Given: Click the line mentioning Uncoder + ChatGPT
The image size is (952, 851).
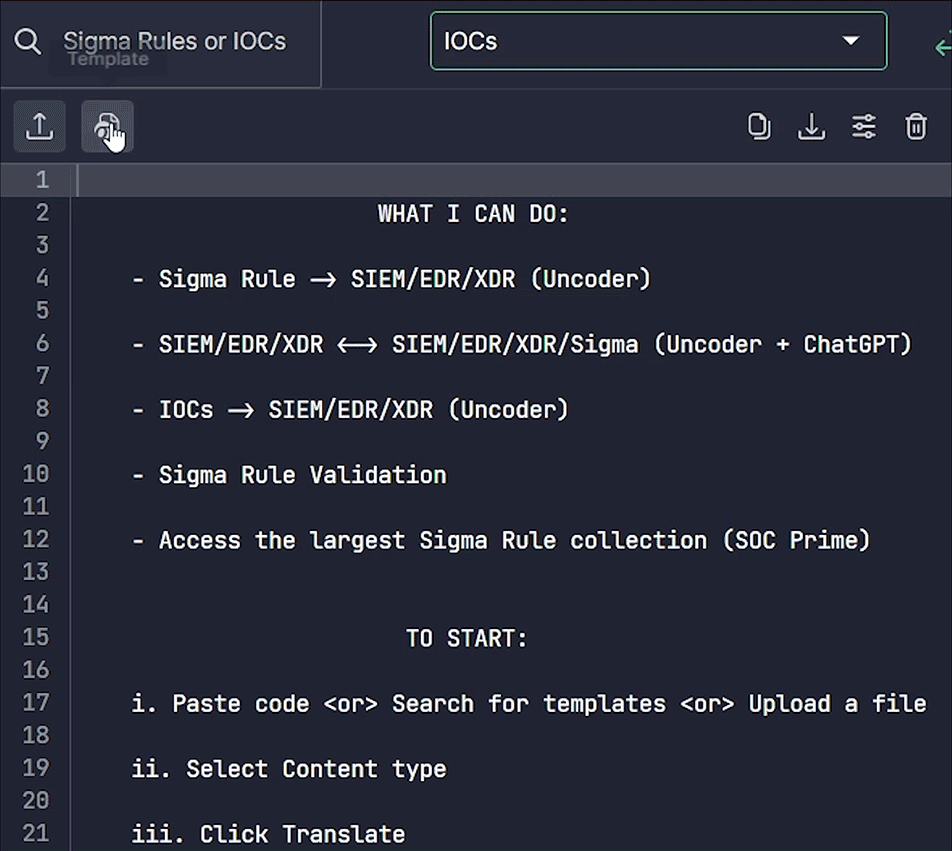Looking at the screenshot, I should click(535, 344).
